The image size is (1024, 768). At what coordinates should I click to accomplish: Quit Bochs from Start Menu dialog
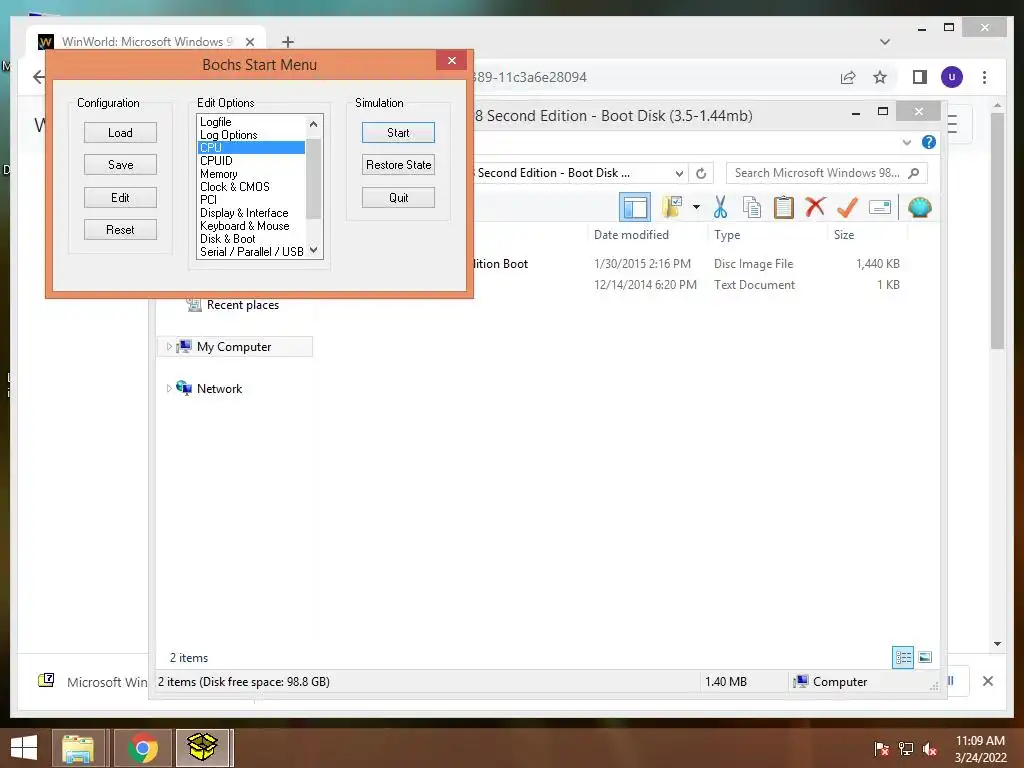pyautogui.click(x=398, y=197)
